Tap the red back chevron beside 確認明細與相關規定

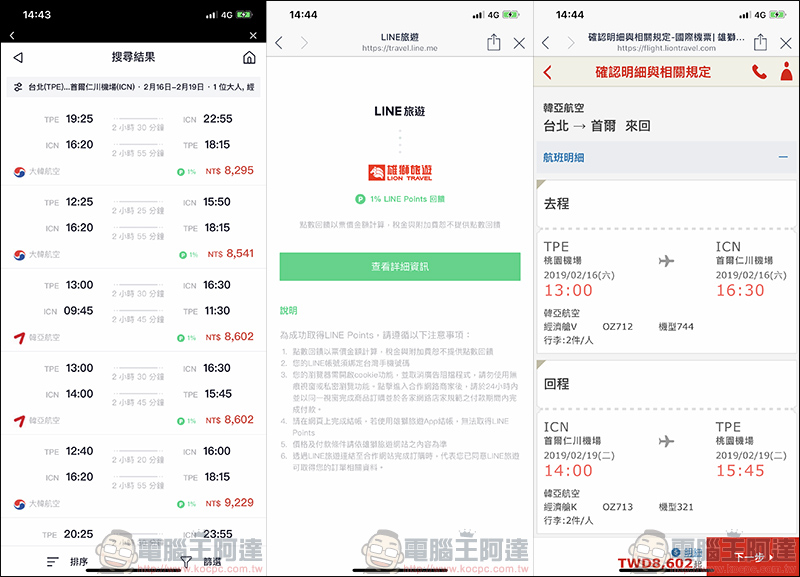547,72
